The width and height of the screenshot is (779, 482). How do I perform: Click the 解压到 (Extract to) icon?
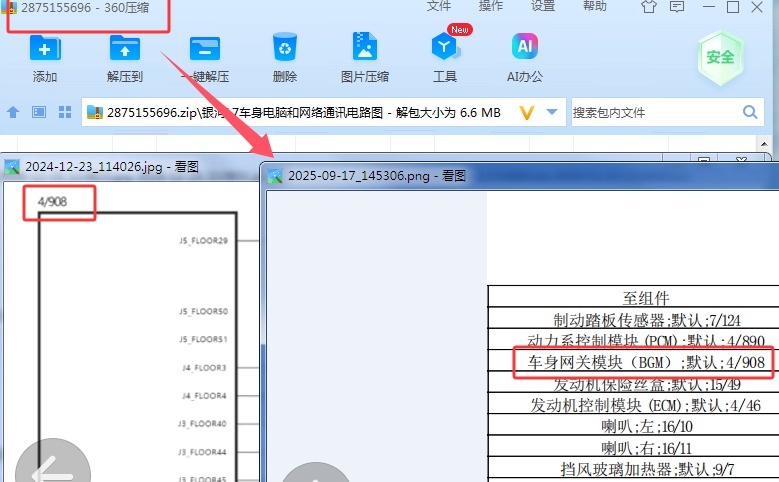coord(125,48)
